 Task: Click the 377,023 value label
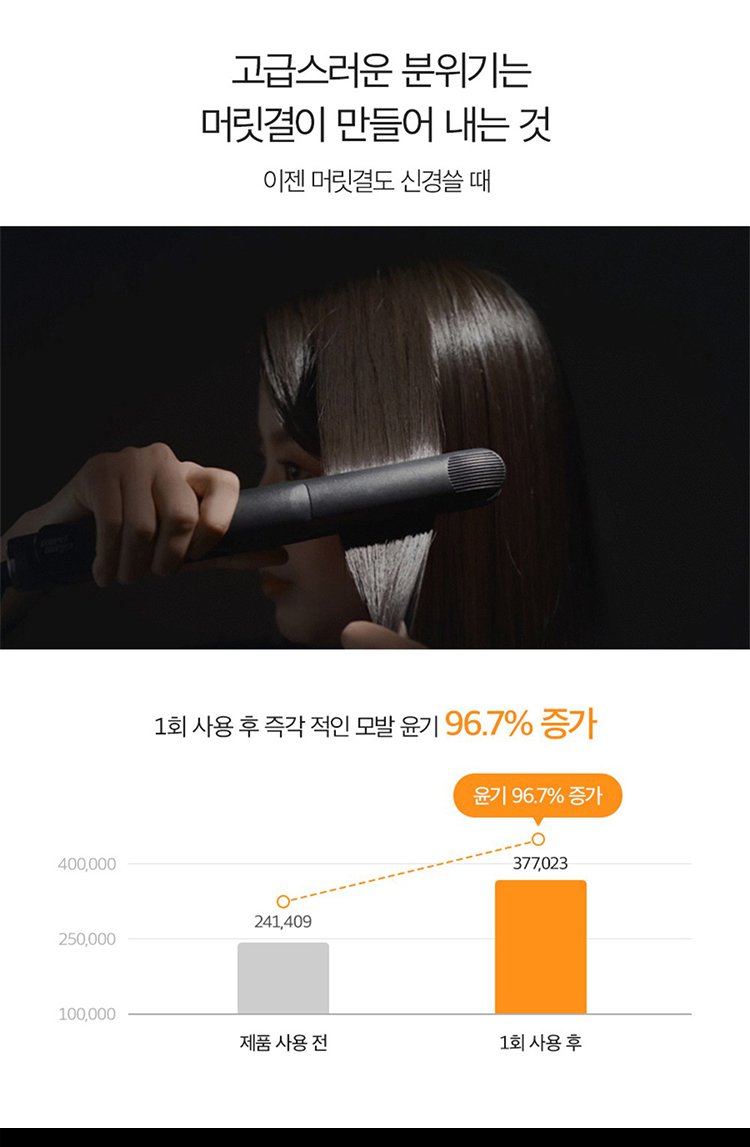(x=540, y=864)
